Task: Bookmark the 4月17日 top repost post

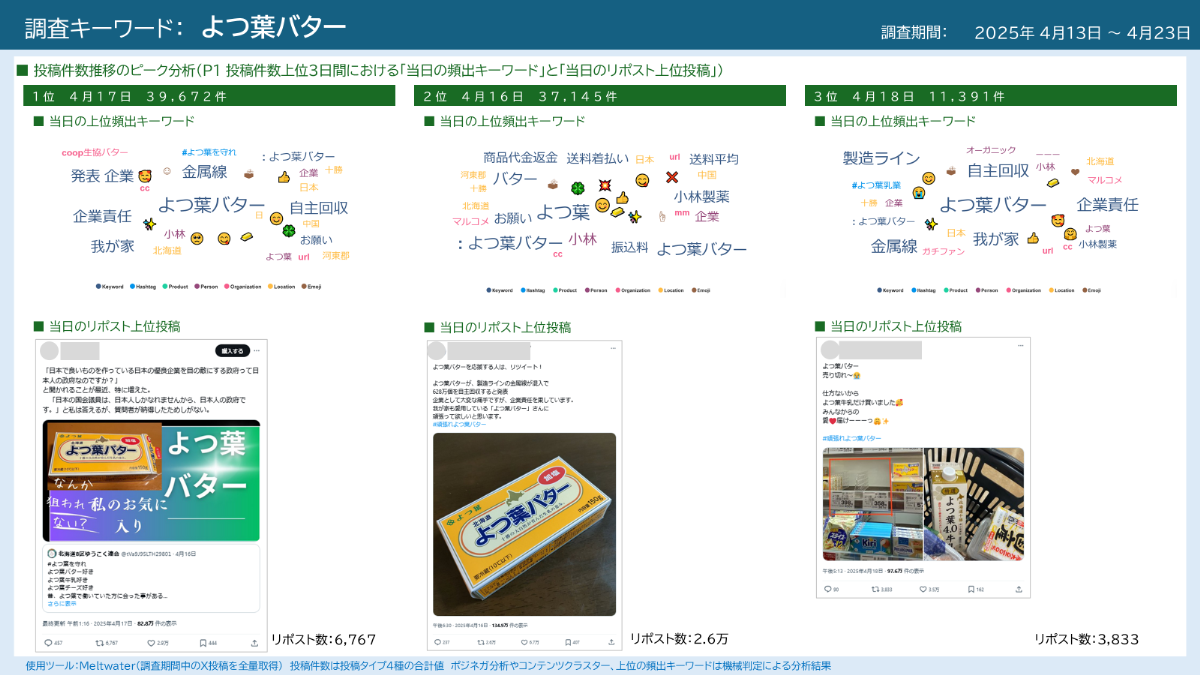Action: pyautogui.click(x=202, y=642)
